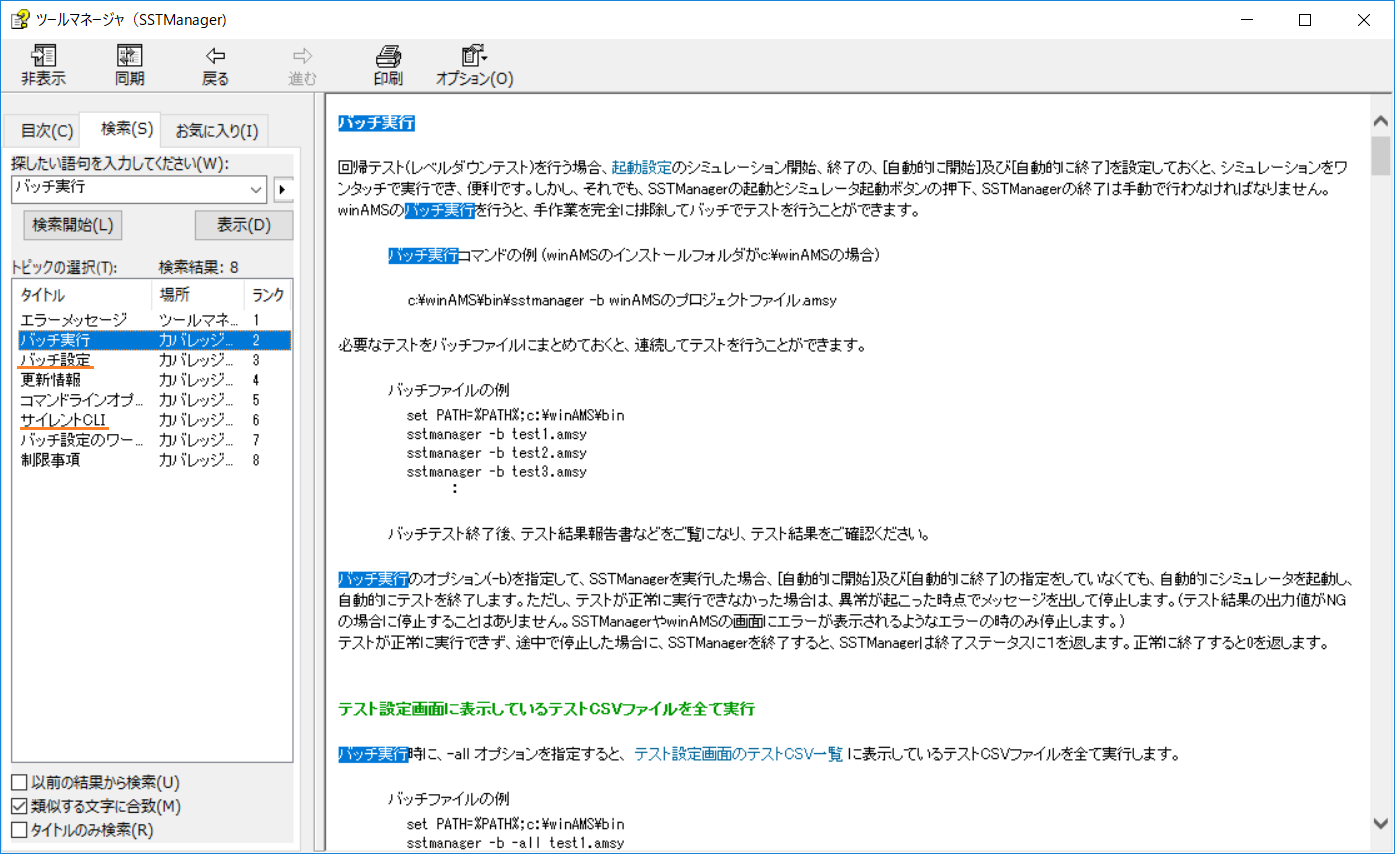This screenshot has width=1395, height=854.
Task: Click the command line sstmanager -b test1.amsy
Action: click(497, 434)
